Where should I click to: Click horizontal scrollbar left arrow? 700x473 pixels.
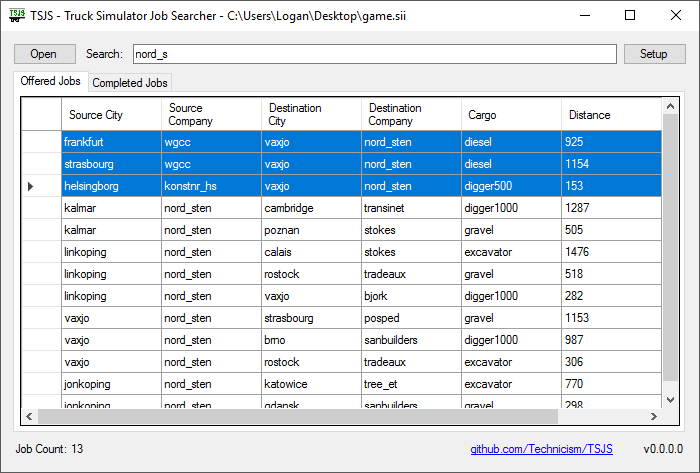pos(30,416)
